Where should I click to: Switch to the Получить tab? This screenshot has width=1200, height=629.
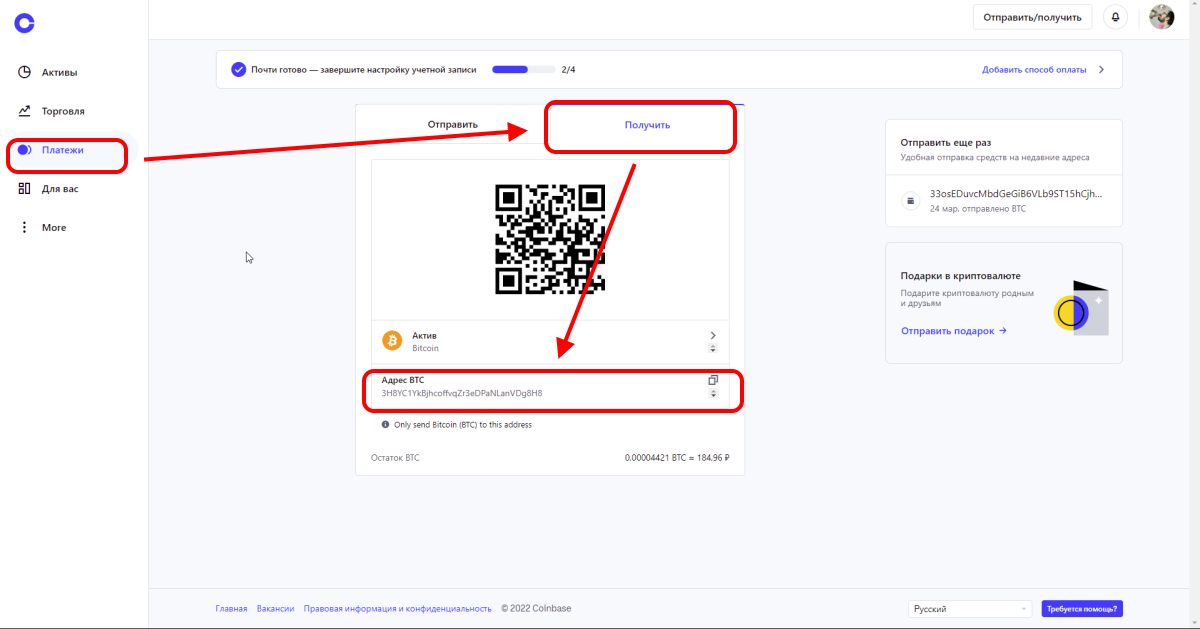point(647,125)
